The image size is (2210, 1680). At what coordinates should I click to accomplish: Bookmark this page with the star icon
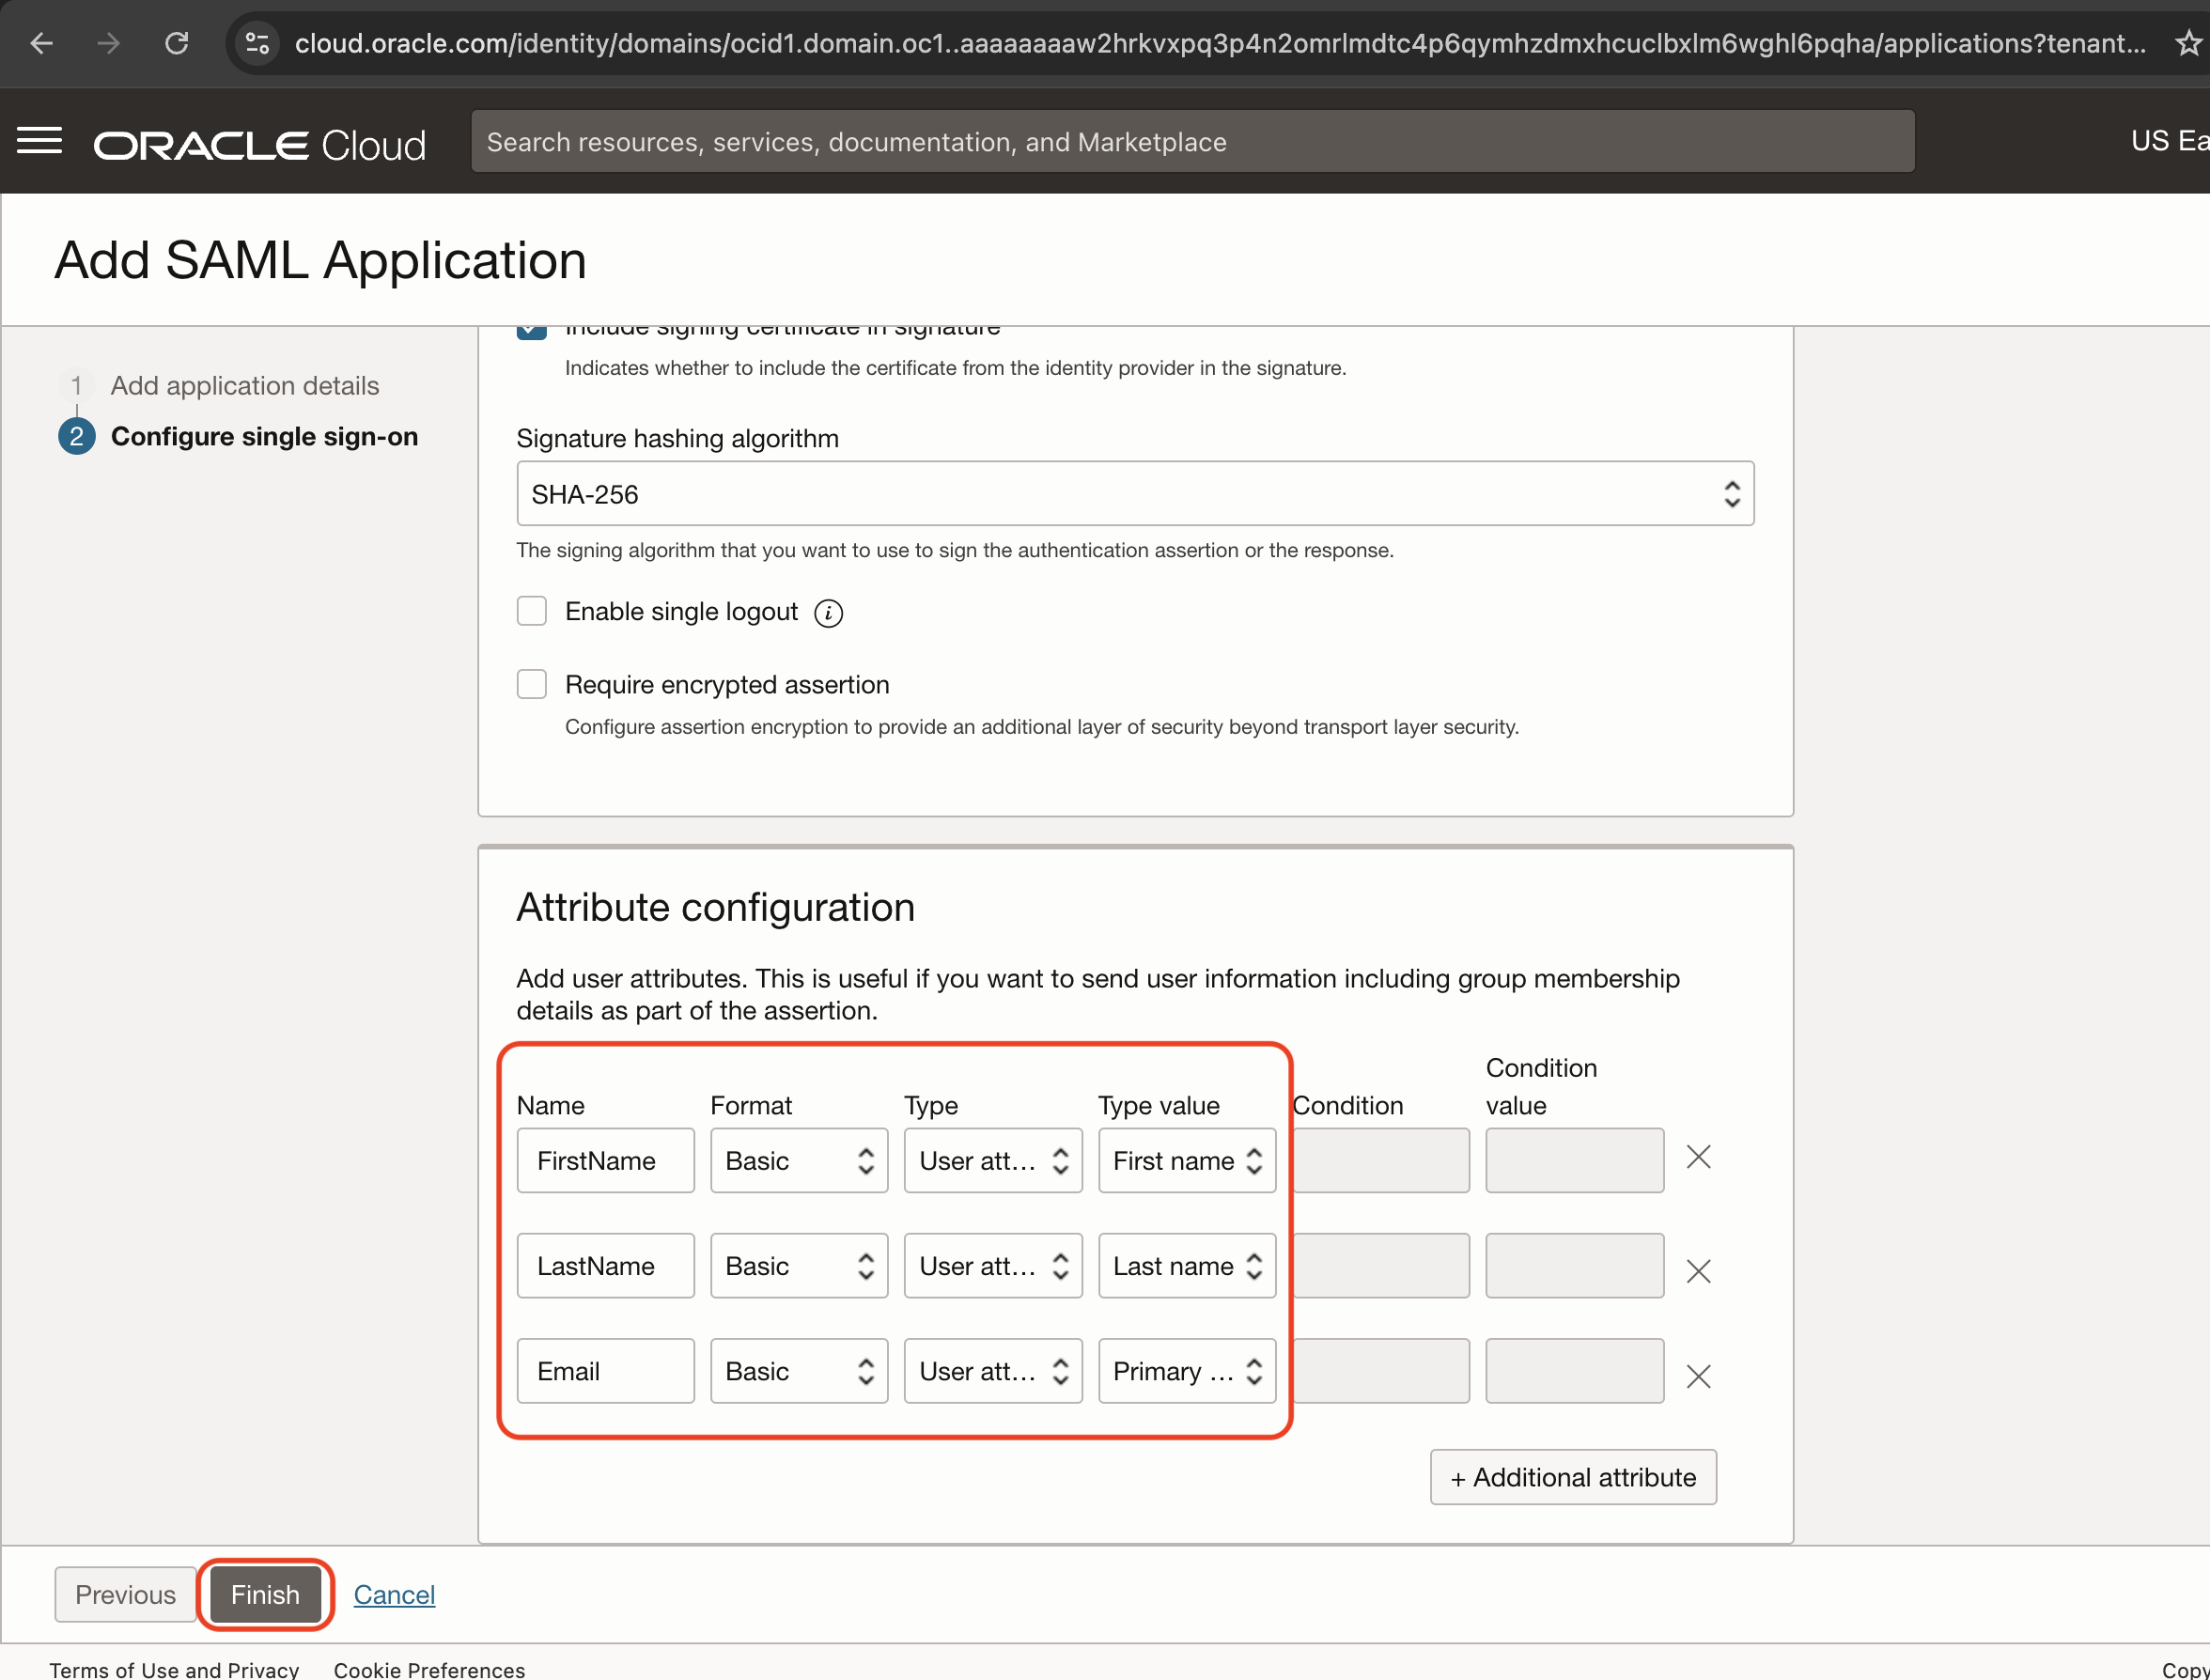click(x=2188, y=43)
